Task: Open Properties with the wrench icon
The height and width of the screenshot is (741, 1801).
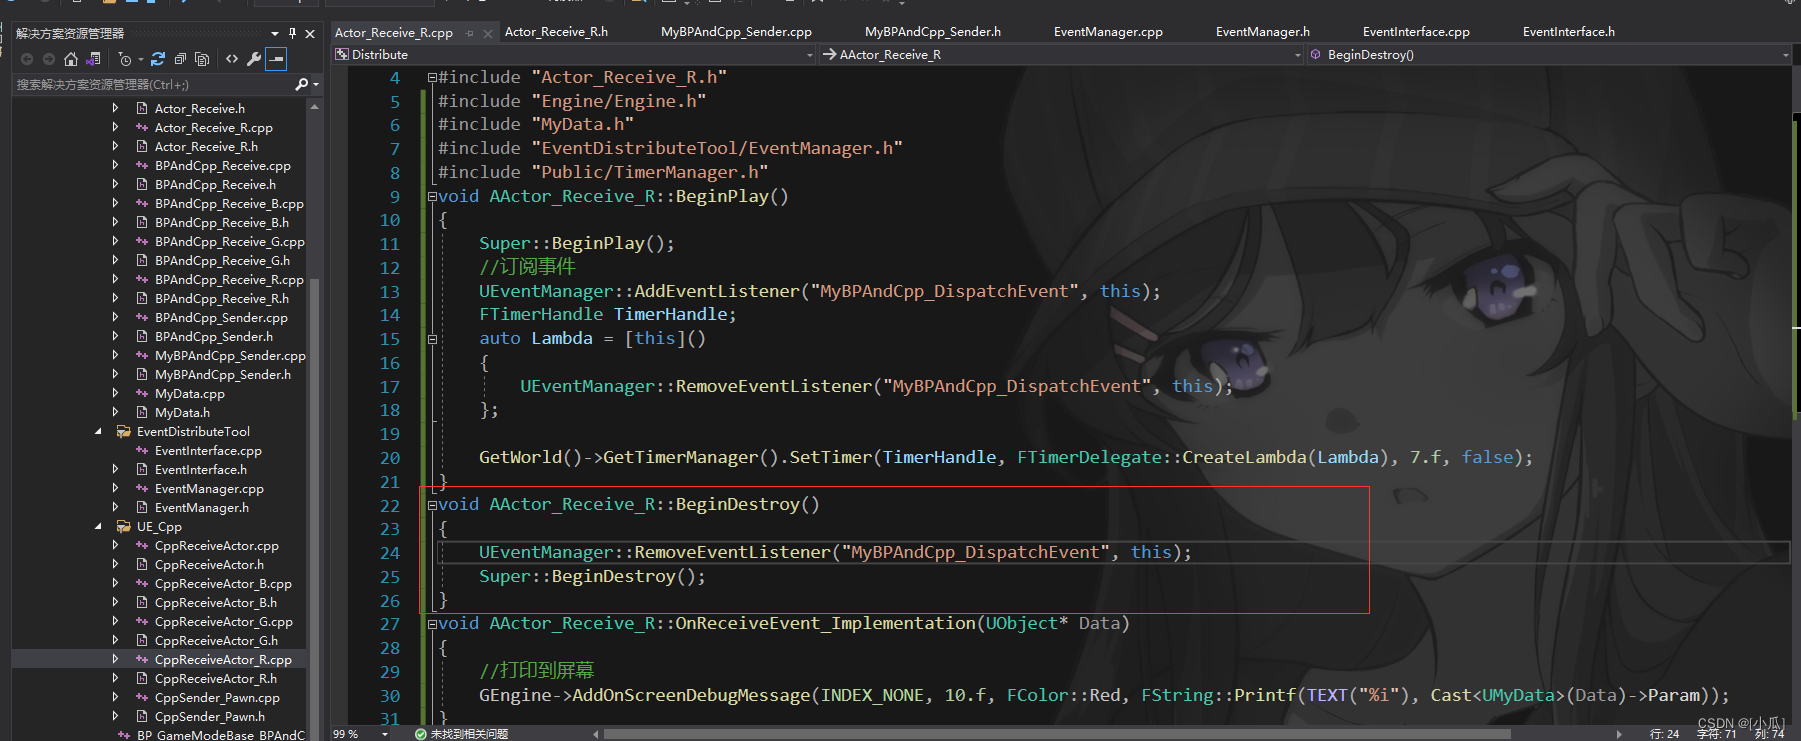Action: (254, 59)
